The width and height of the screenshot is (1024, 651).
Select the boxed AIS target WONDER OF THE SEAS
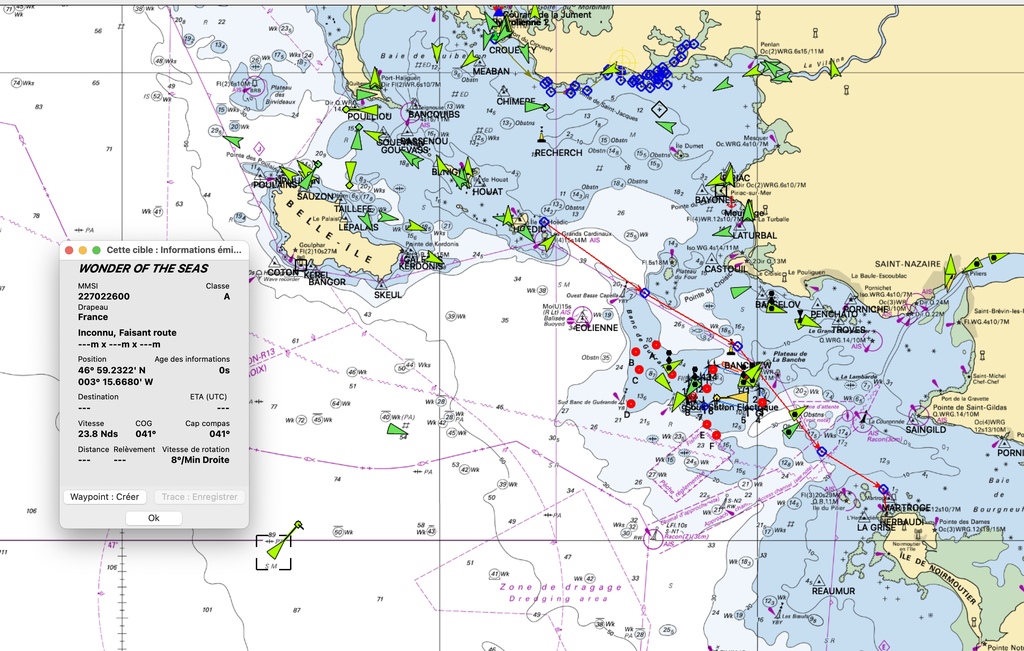[274, 552]
